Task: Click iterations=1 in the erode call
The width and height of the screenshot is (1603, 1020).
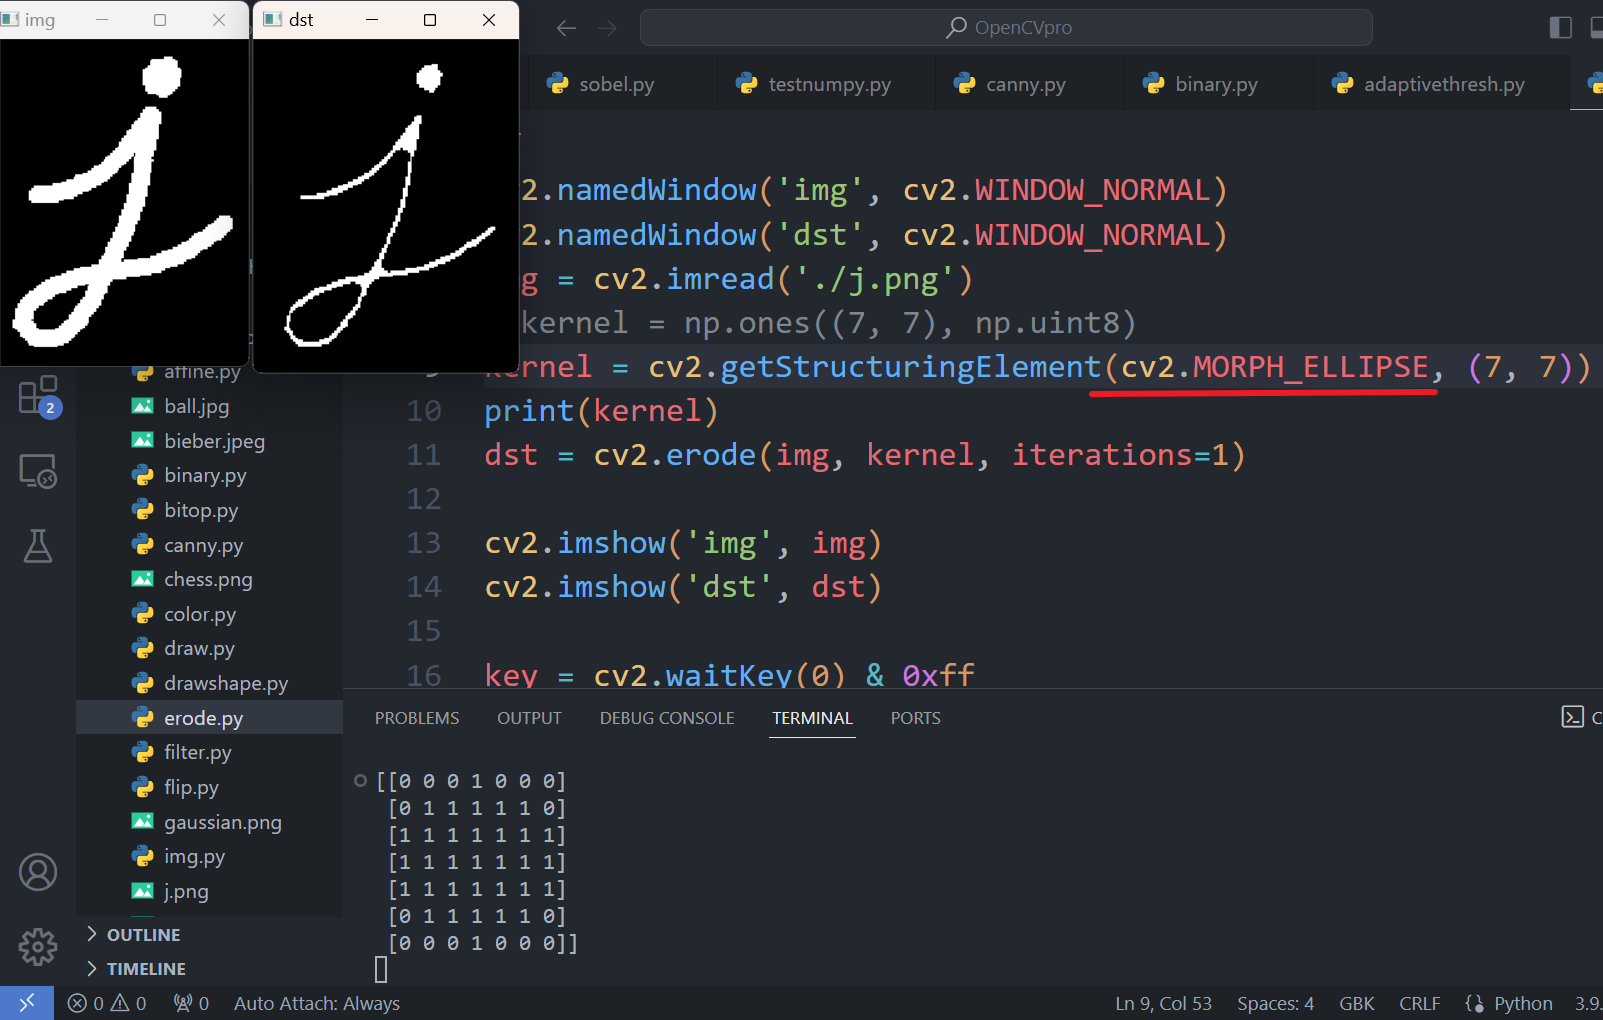Action: (x=1120, y=455)
